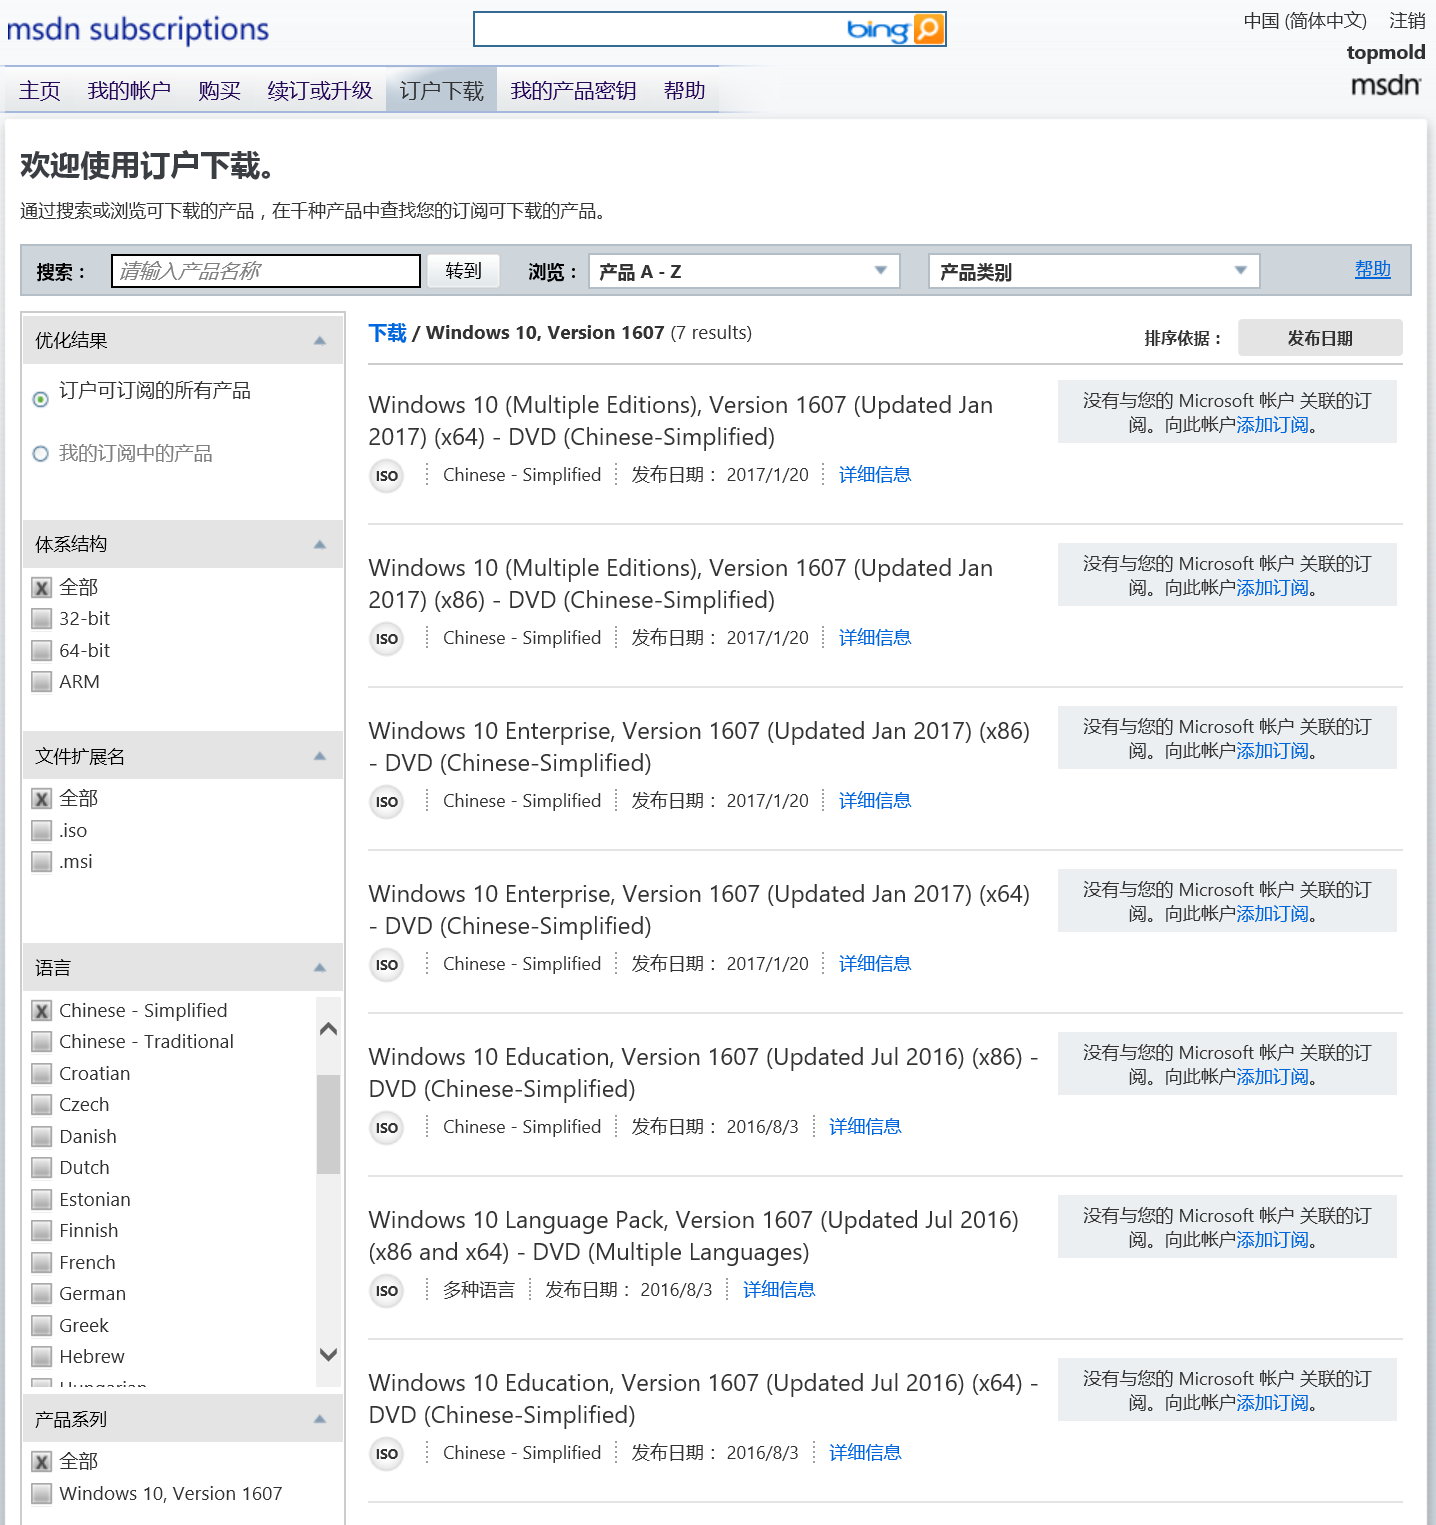Open the 产品 A - Z dropdown
The width and height of the screenshot is (1436, 1525).
744,271
